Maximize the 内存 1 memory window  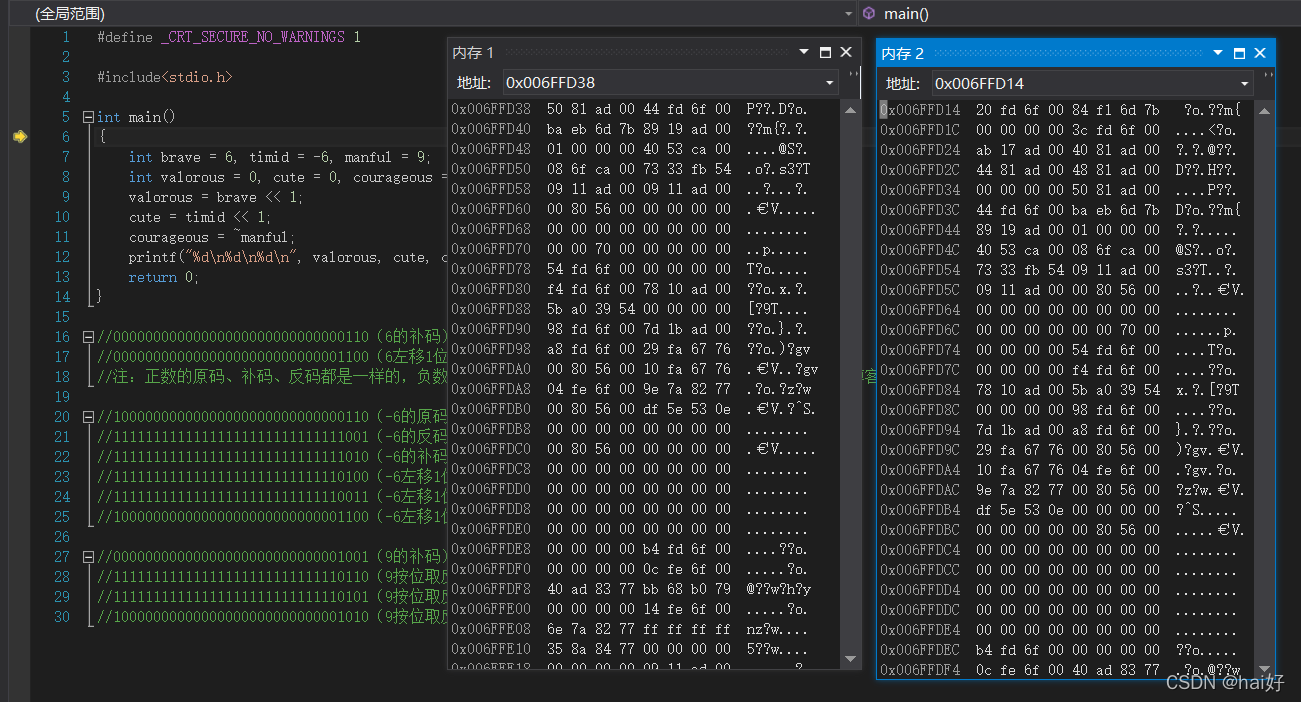(825, 53)
